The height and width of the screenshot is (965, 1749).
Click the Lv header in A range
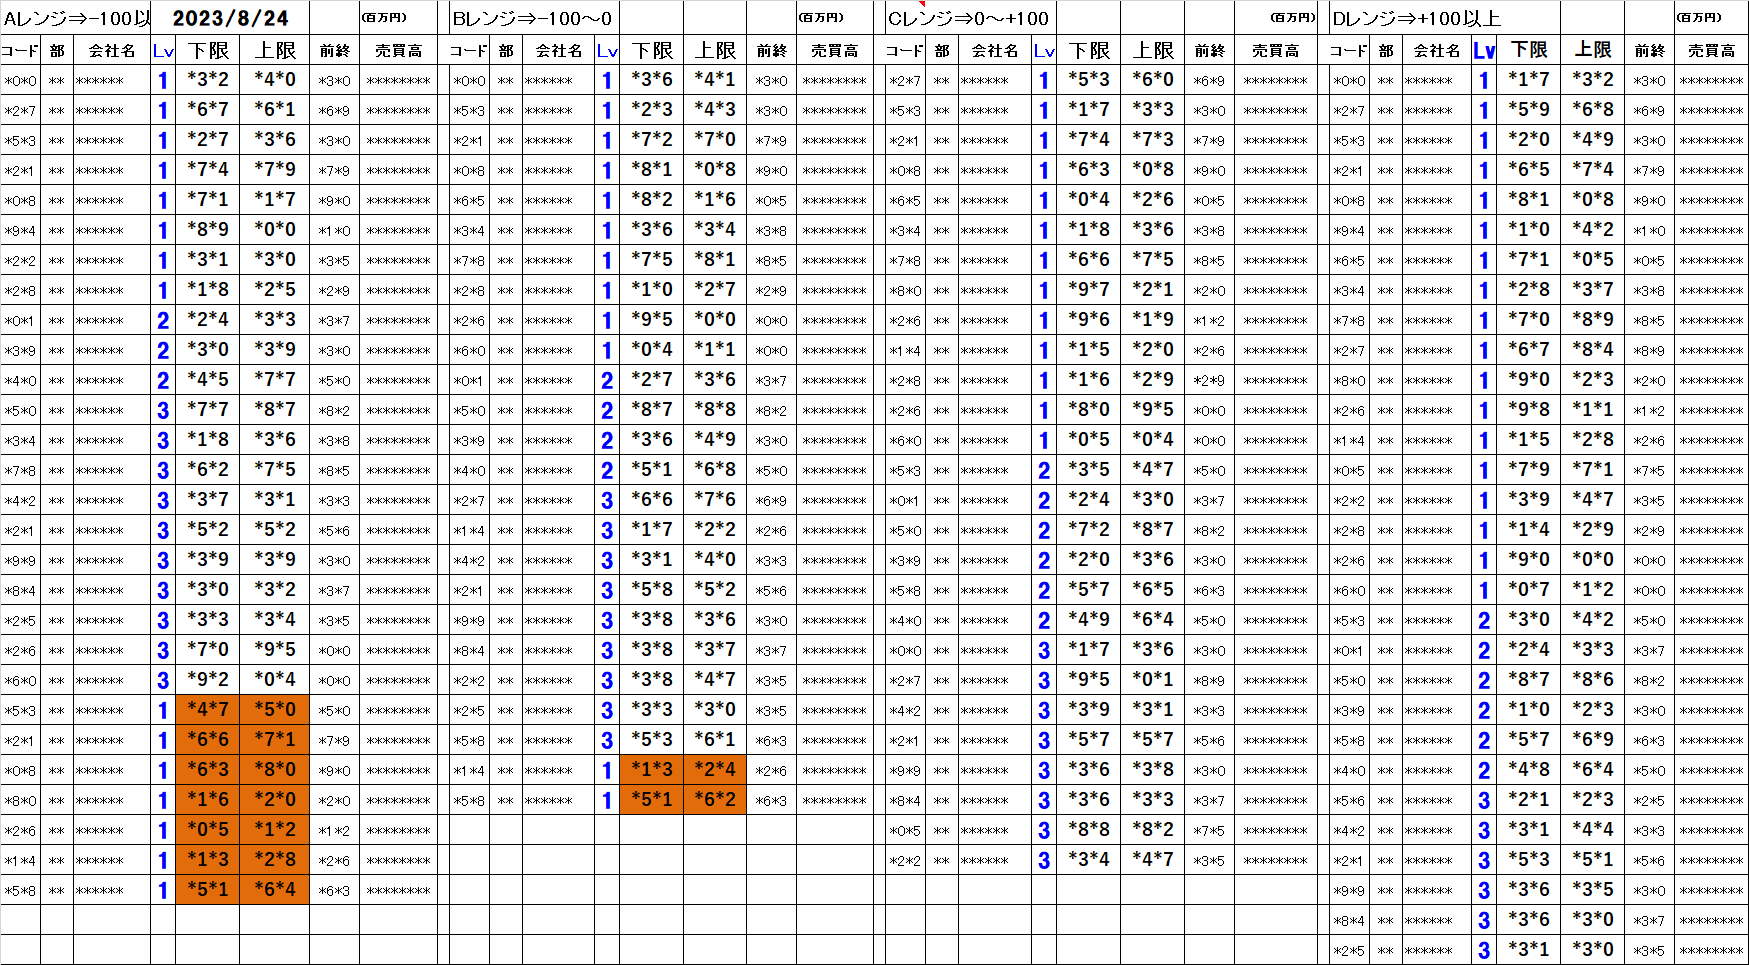coord(163,50)
